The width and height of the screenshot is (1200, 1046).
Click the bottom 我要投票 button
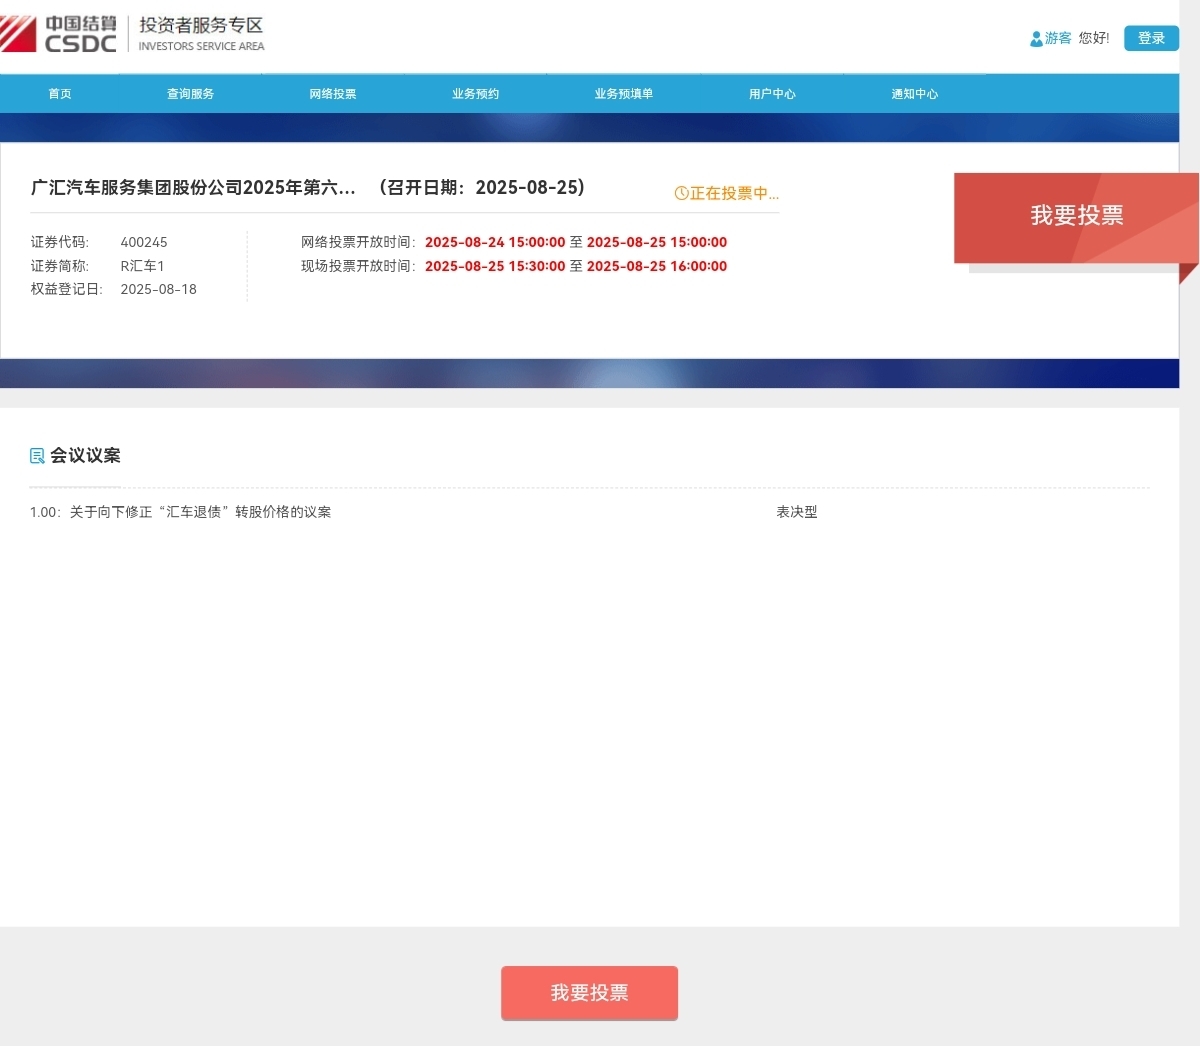[x=589, y=993]
